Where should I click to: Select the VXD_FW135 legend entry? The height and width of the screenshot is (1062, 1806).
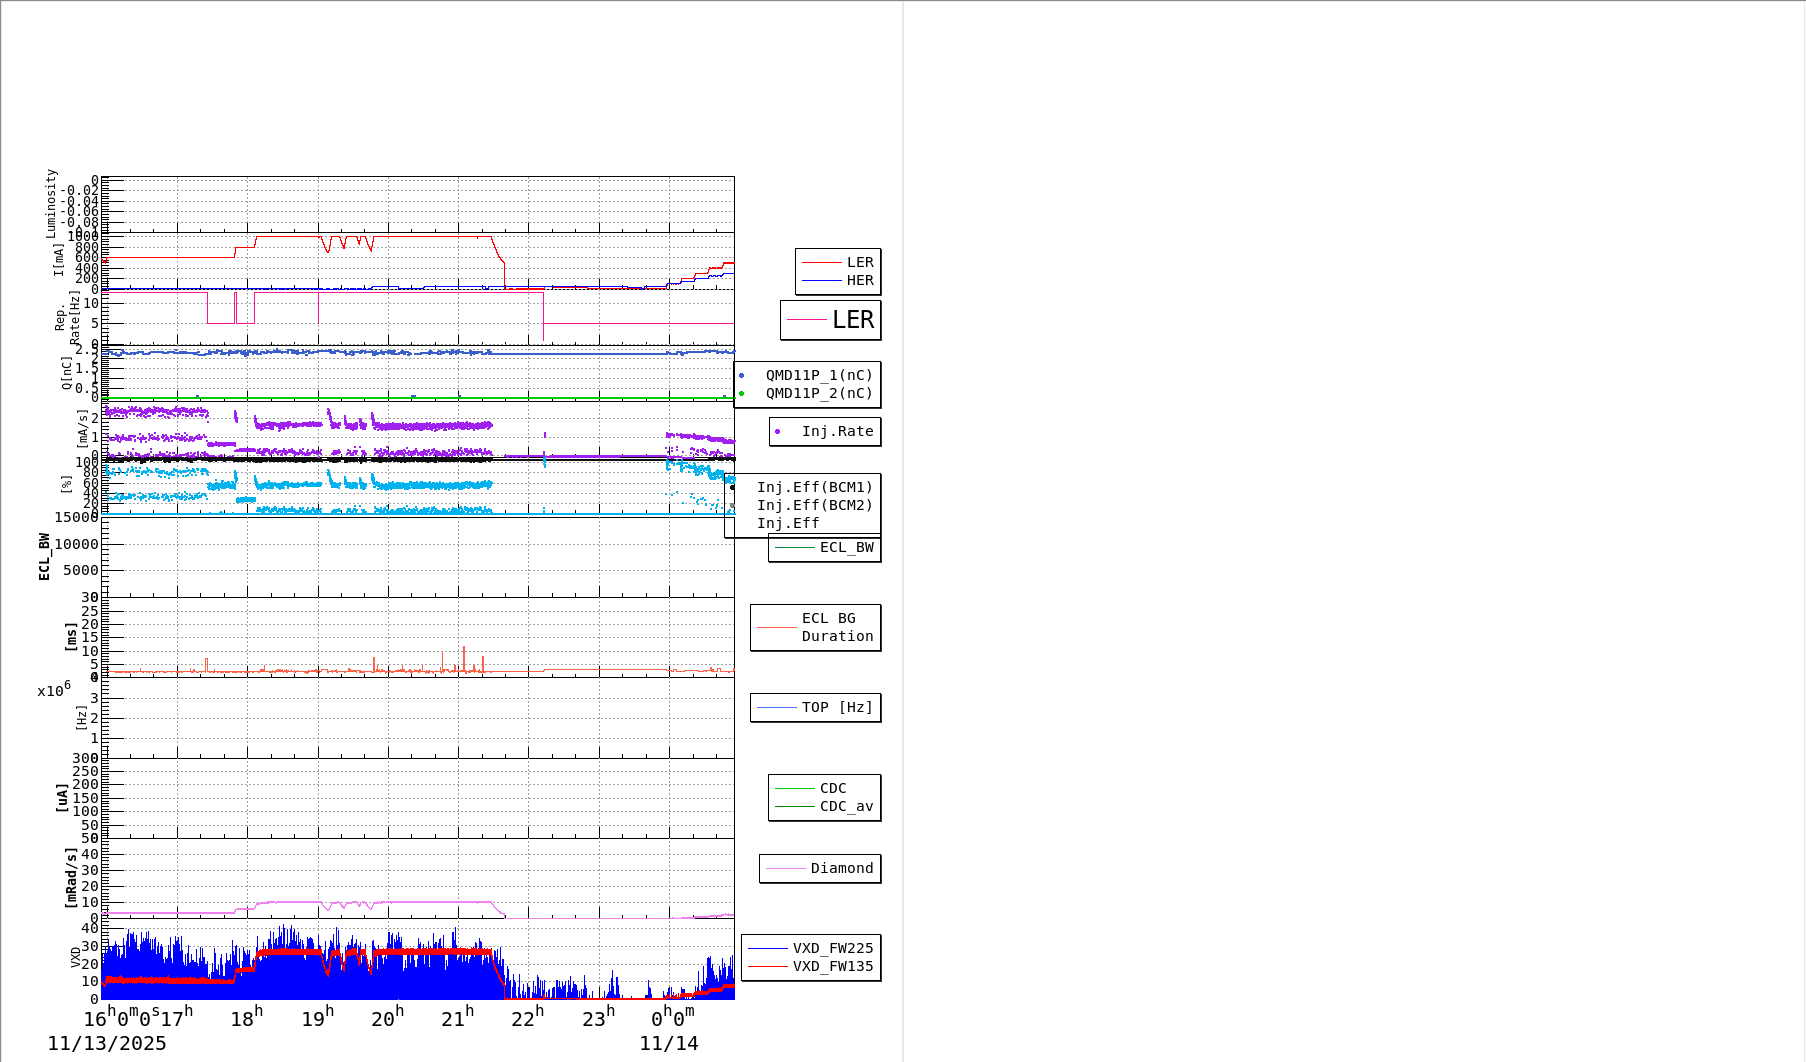point(811,967)
